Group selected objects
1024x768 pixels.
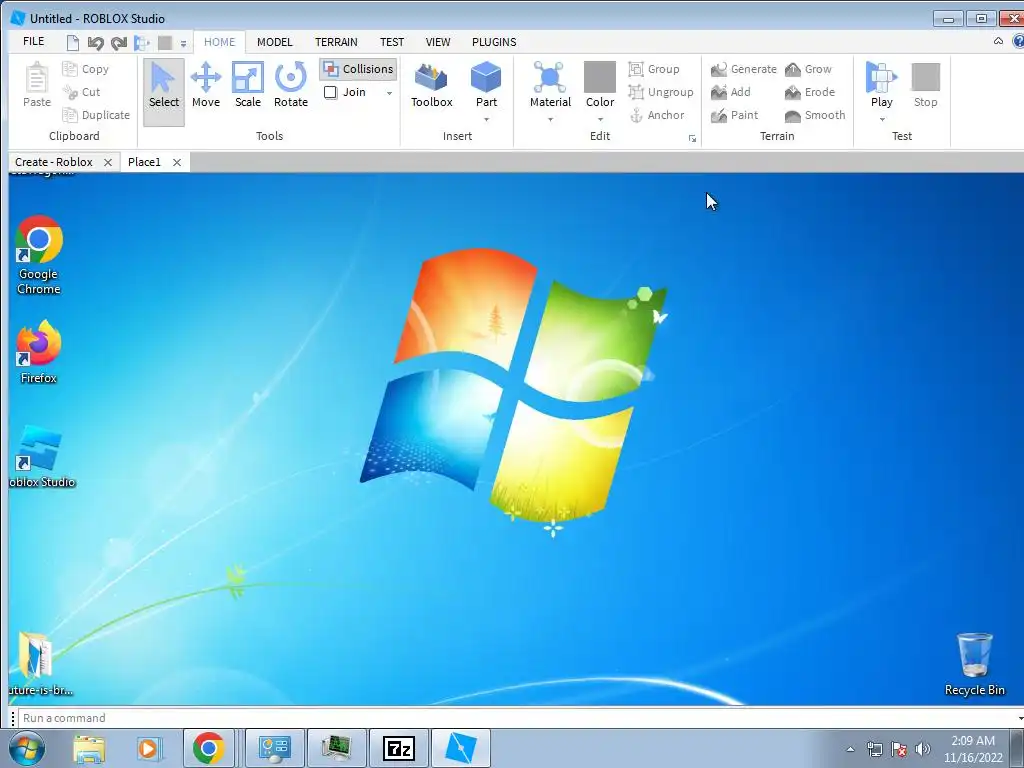(x=654, y=69)
